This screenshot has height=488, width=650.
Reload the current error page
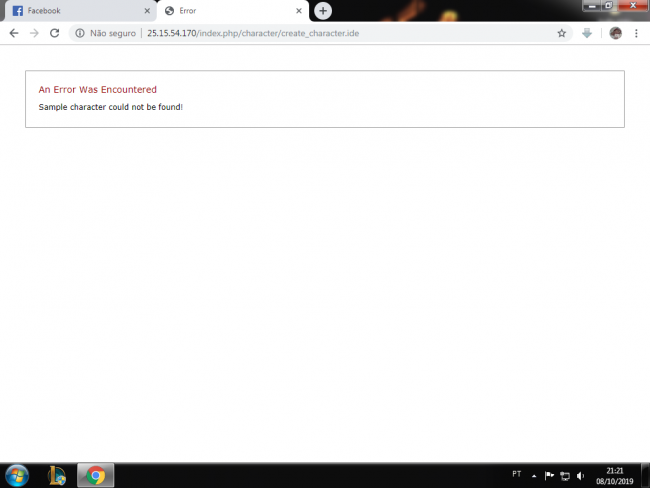54,33
